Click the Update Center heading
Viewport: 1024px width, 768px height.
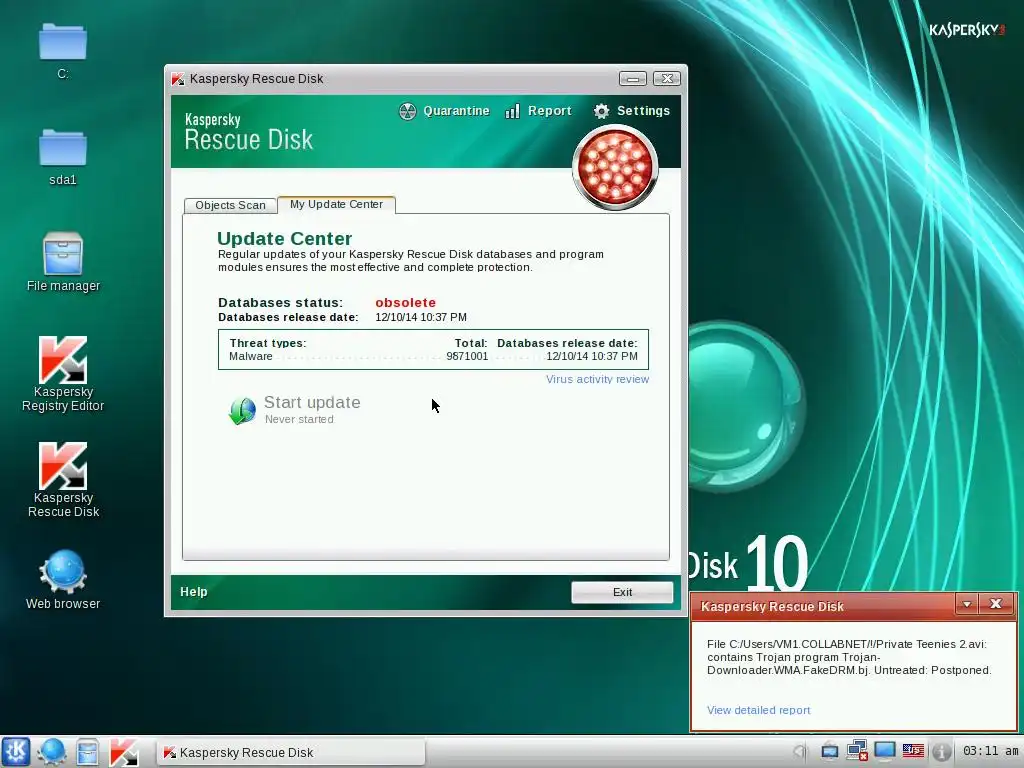(284, 238)
